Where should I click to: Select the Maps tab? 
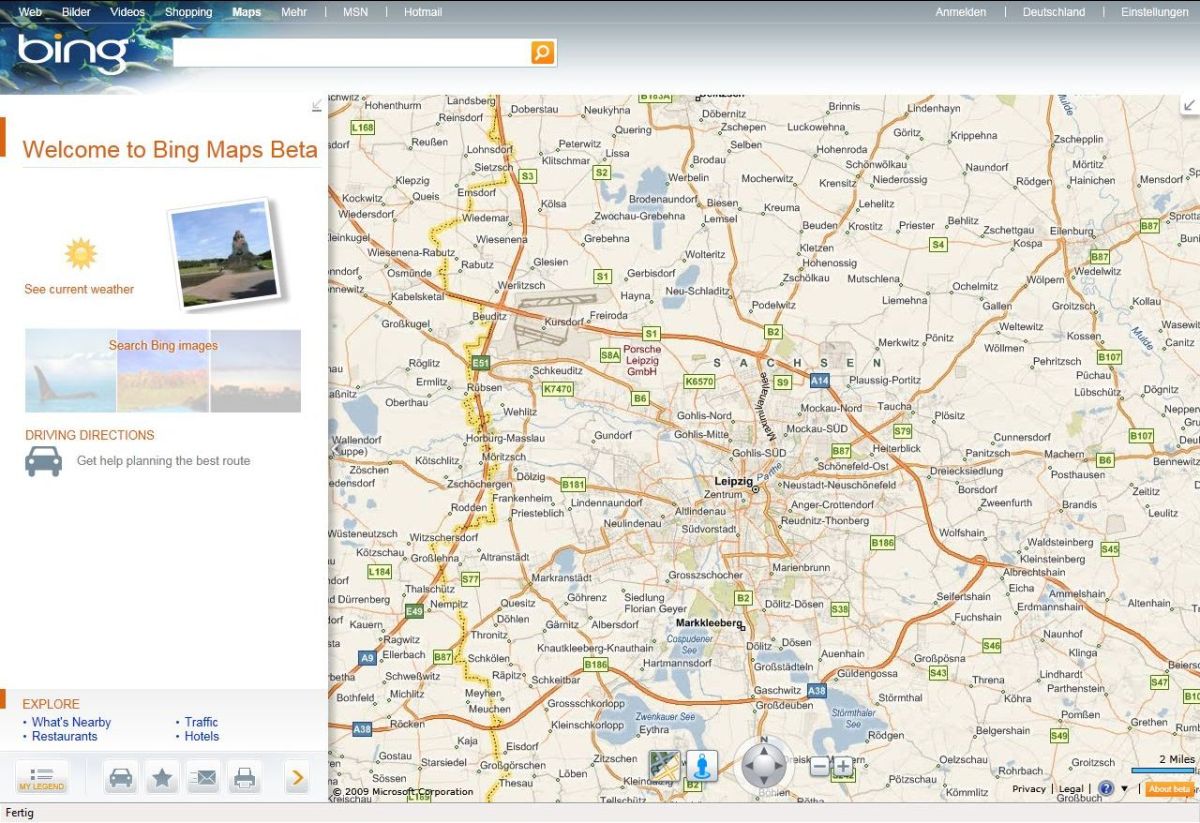click(x=246, y=12)
